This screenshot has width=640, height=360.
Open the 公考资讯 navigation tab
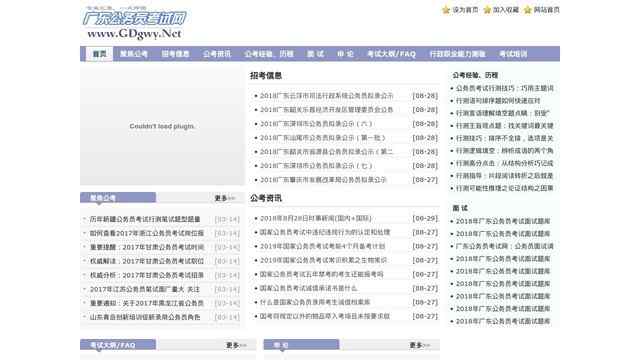pos(217,54)
